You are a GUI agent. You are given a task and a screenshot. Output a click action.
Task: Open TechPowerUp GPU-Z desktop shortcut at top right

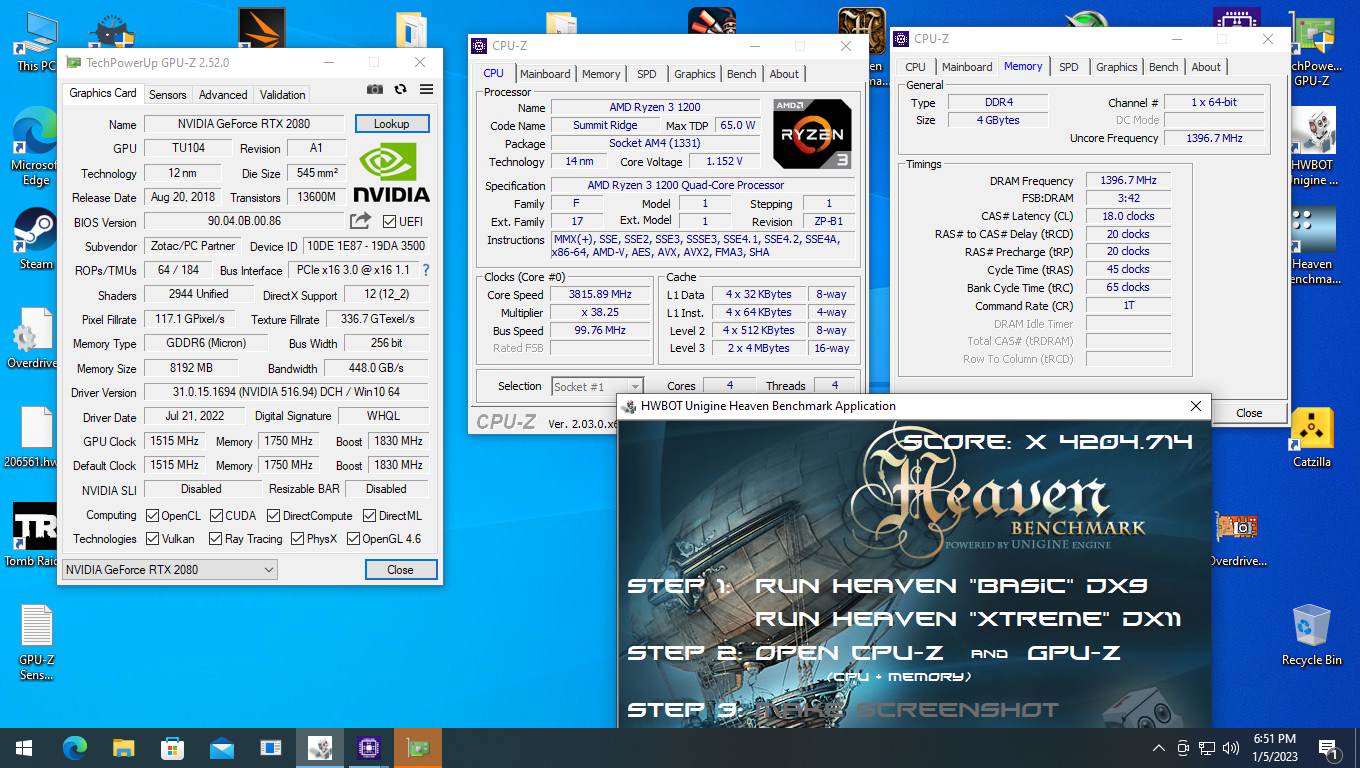point(1312,48)
